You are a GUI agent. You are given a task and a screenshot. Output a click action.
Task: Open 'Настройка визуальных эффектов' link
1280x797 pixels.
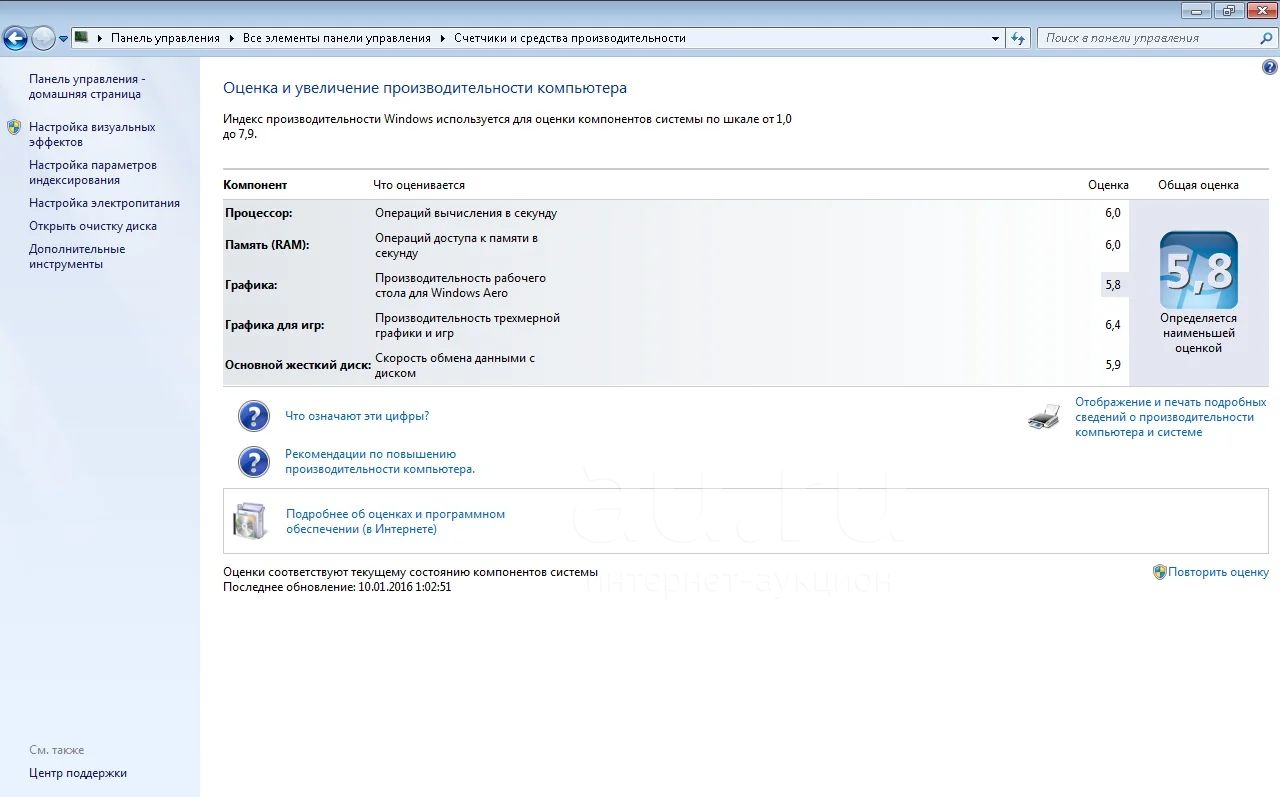[92, 134]
